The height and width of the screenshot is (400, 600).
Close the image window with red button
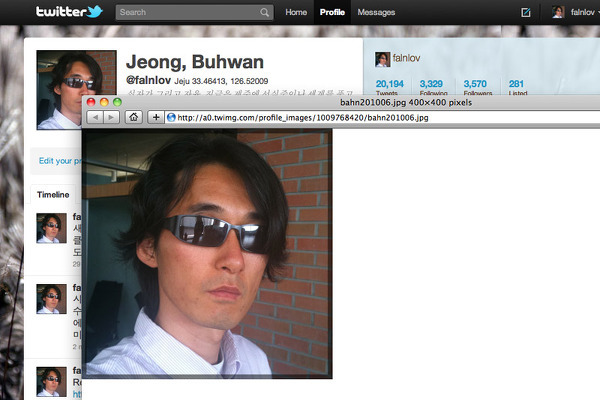tap(91, 102)
